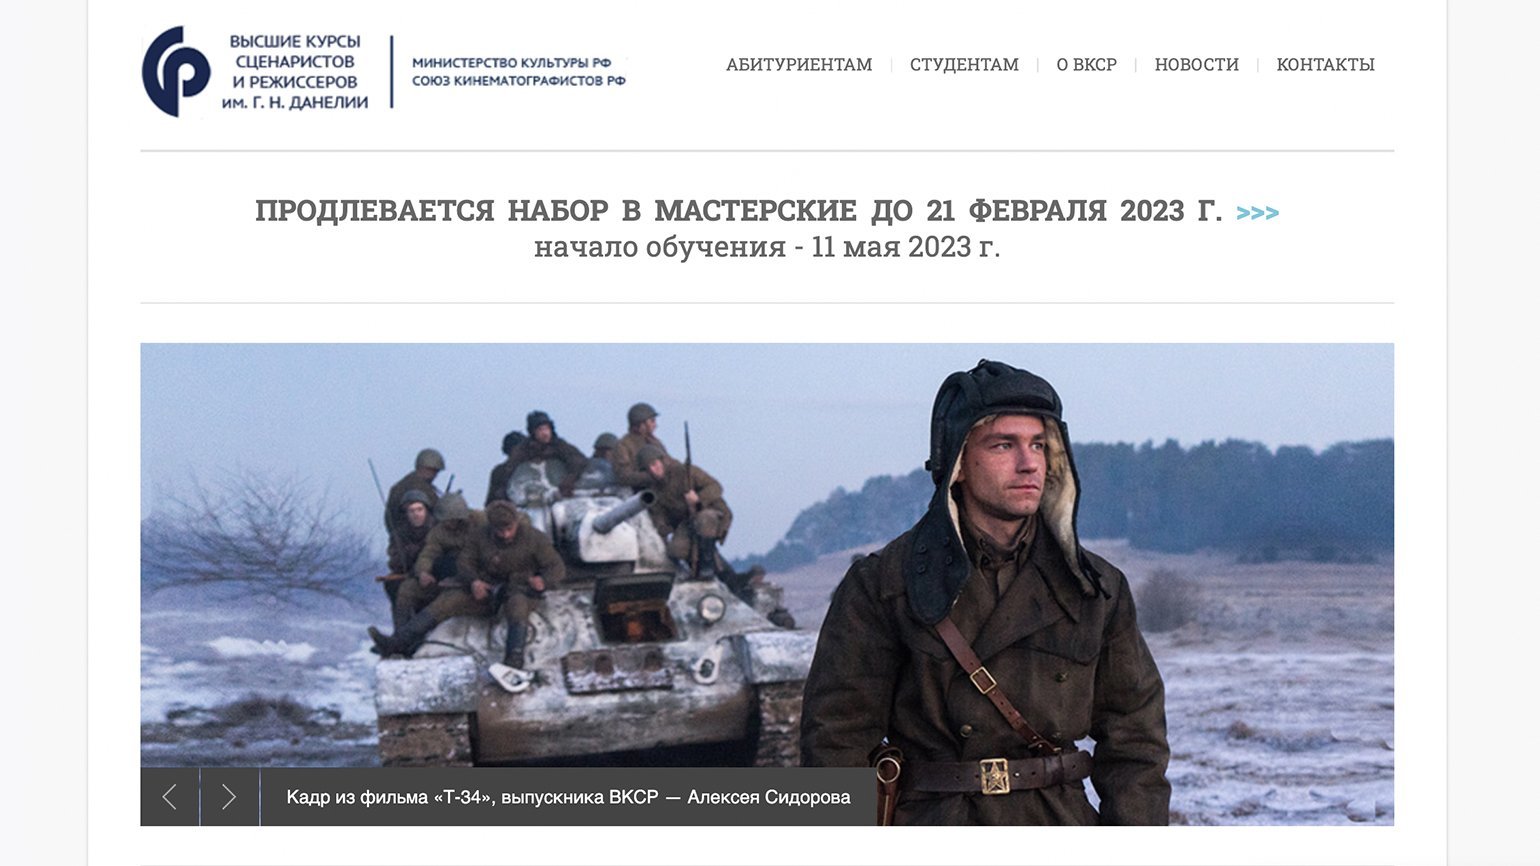Go to the НОВОСТИ page
Screen dimensions: 1540x866
[x=1196, y=64]
